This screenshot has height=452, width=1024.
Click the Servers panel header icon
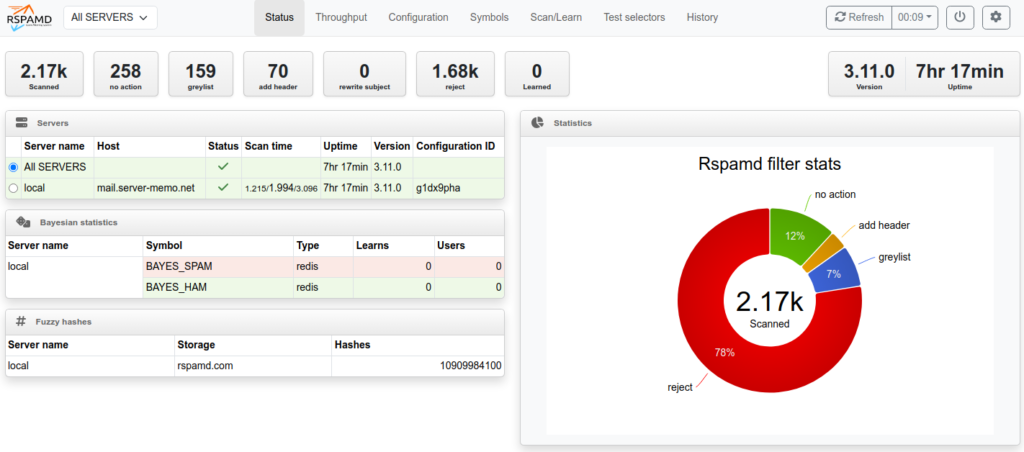(x=21, y=123)
